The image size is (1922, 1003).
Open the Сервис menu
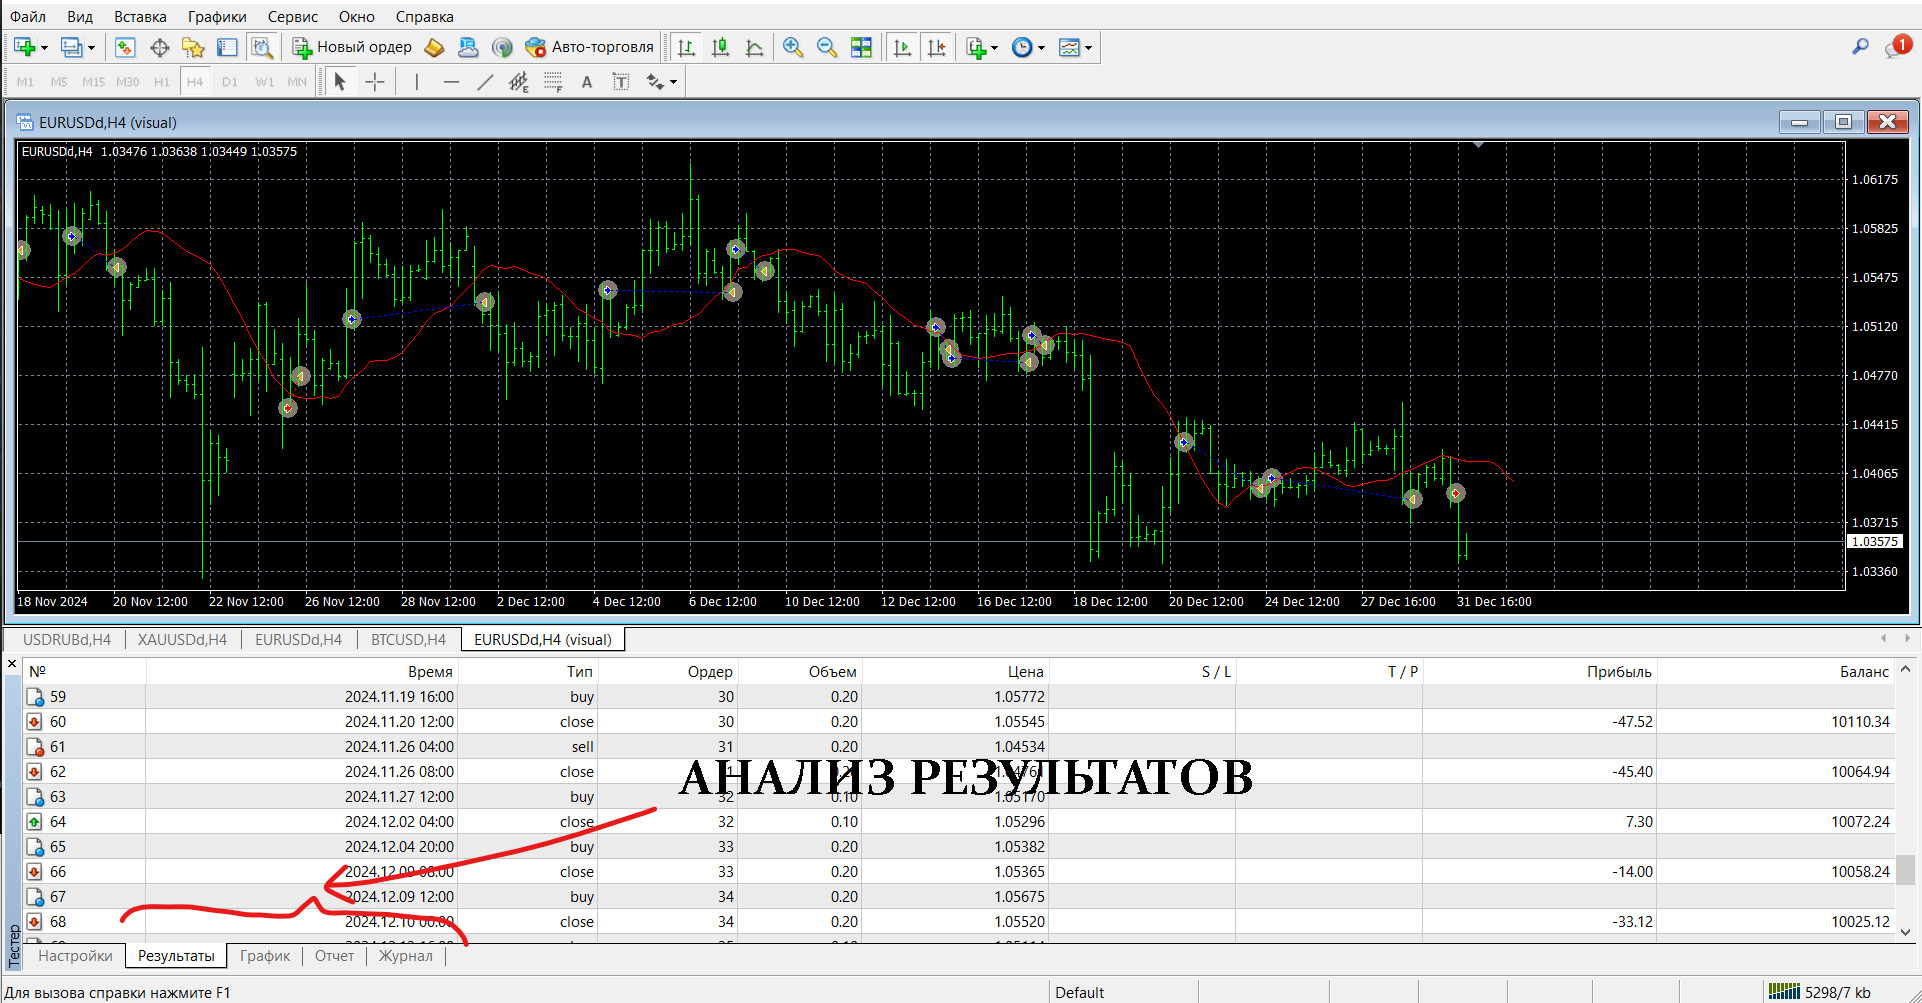click(292, 17)
